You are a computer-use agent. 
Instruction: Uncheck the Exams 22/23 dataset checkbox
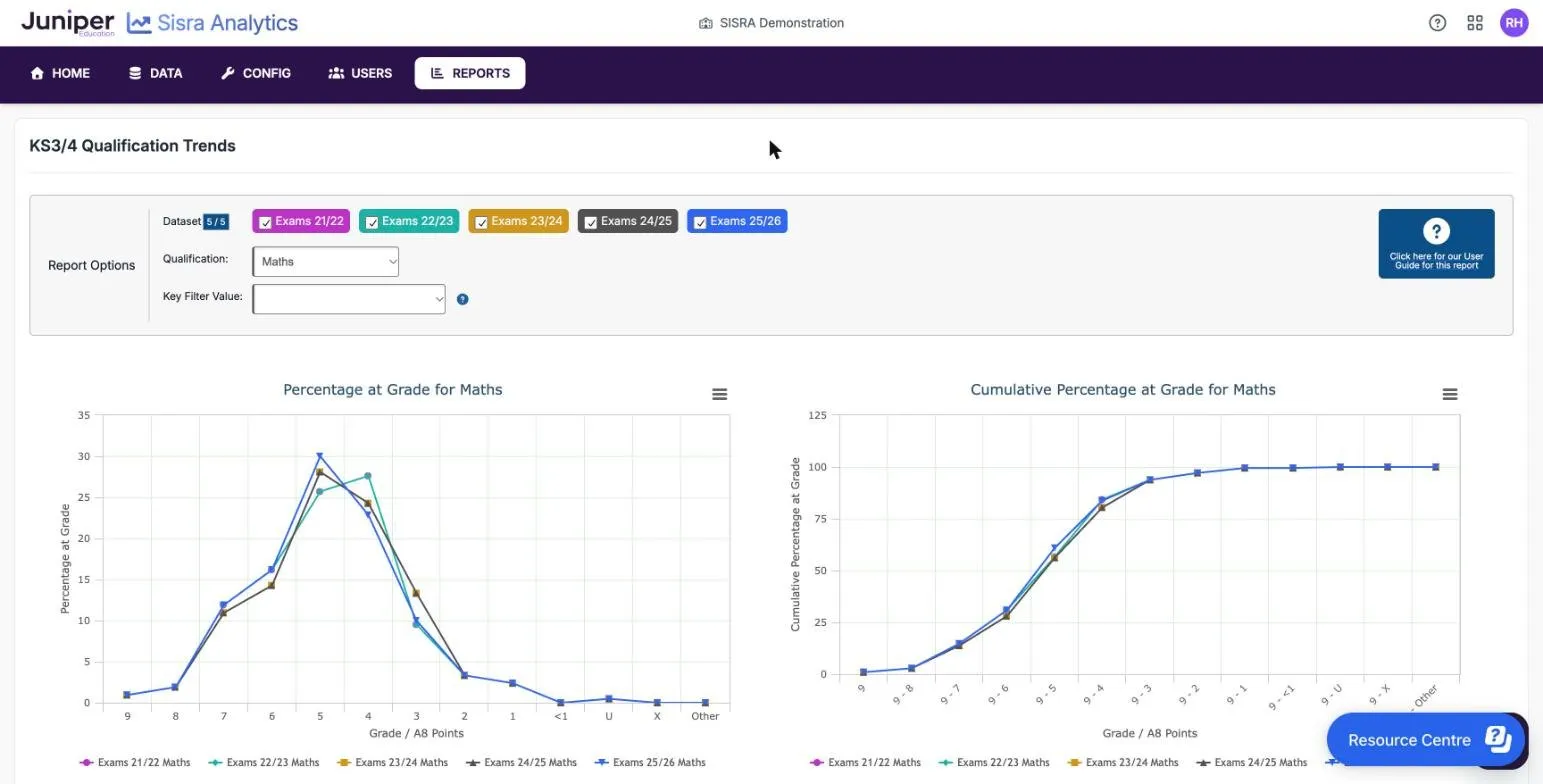point(372,223)
